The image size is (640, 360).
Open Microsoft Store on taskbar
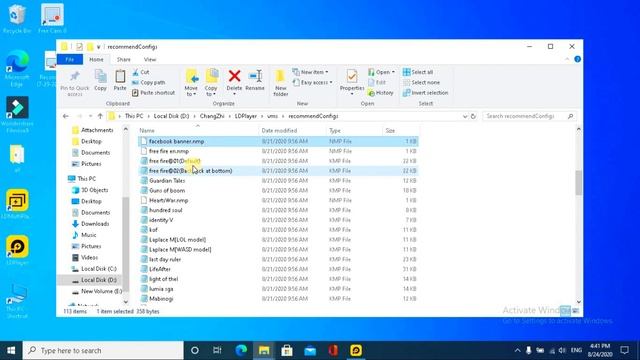click(x=287, y=350)
